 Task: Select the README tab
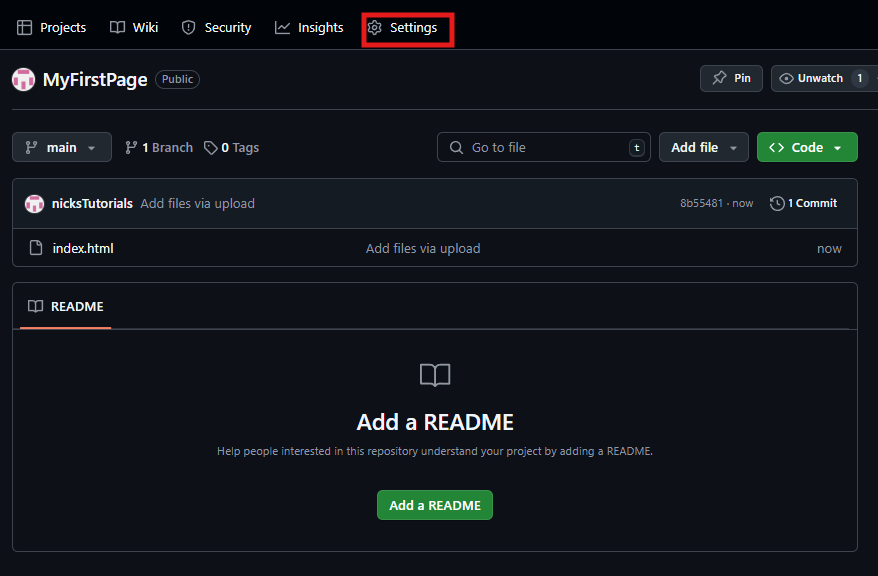[66, 306]
